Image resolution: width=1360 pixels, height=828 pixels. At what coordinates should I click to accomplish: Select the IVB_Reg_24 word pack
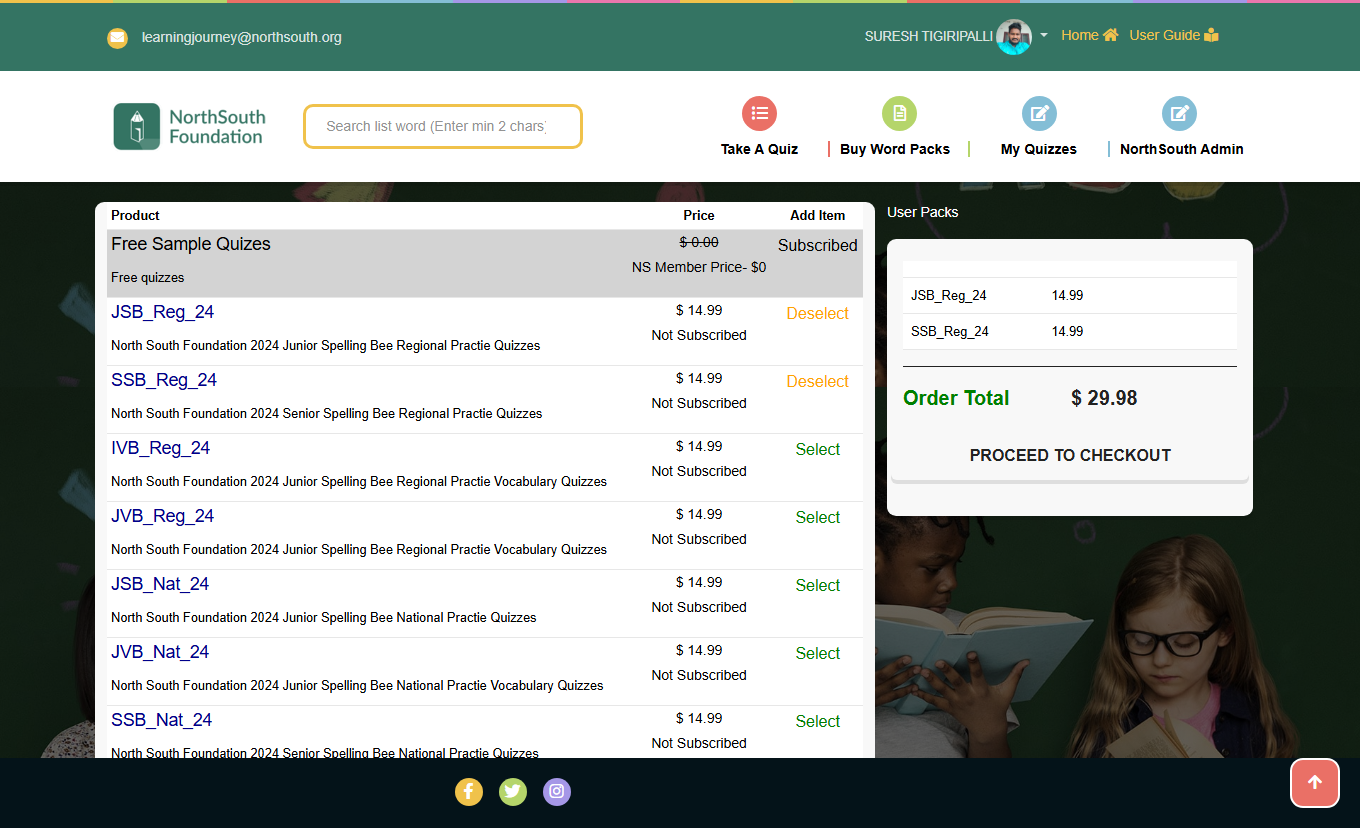click(x=817, y=450)
